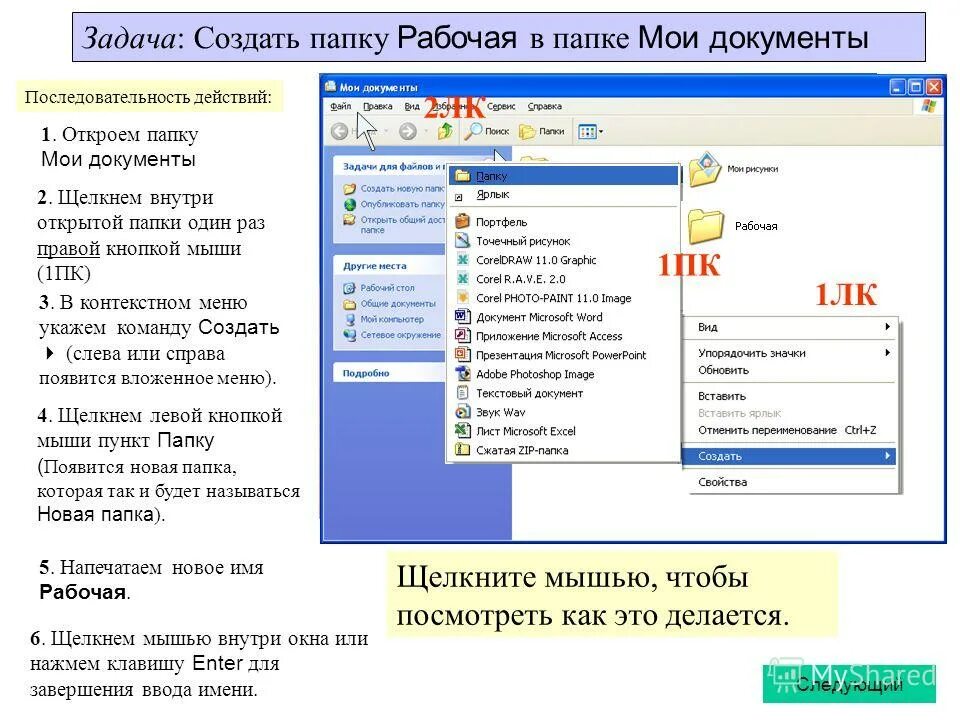The height and width of the screenshot is (720, 960).
Task: Click the Excel icon in submenu
Action: coord(462,431)
